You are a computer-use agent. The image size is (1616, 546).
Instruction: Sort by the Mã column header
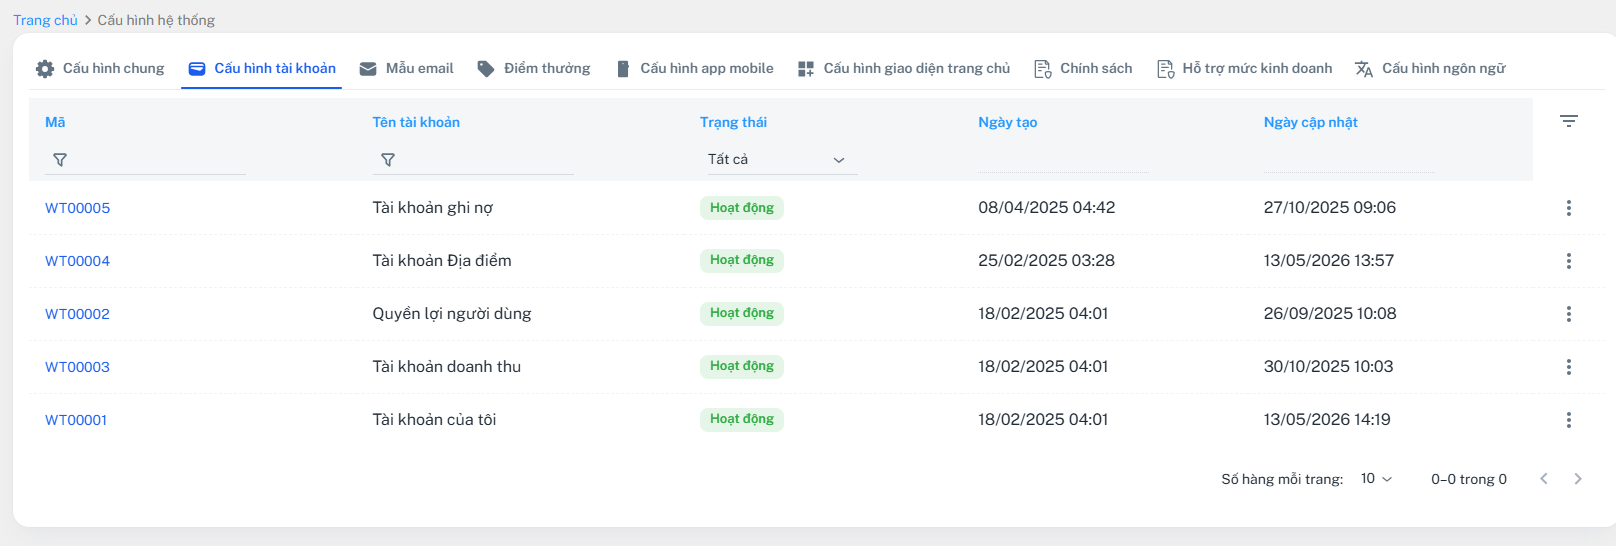point(55,122)
